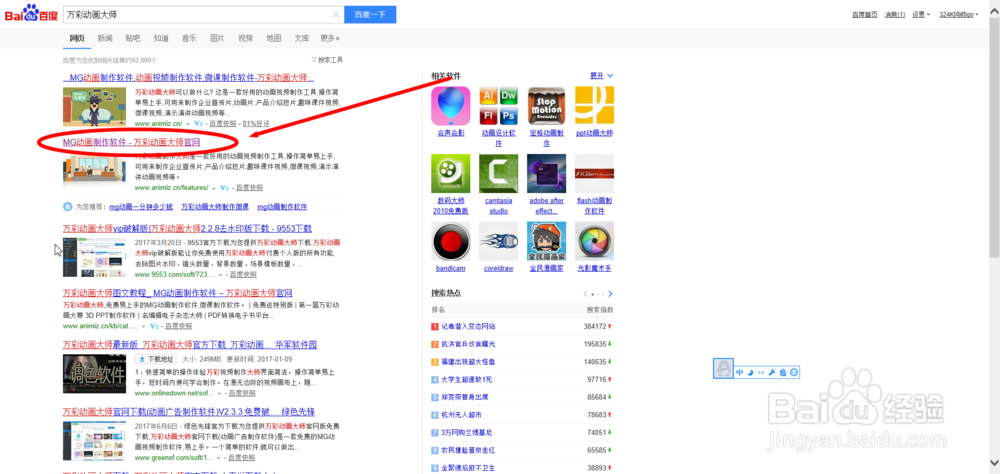
Task: Switch to the 知道 tab
Action: [x=161, y=38]
